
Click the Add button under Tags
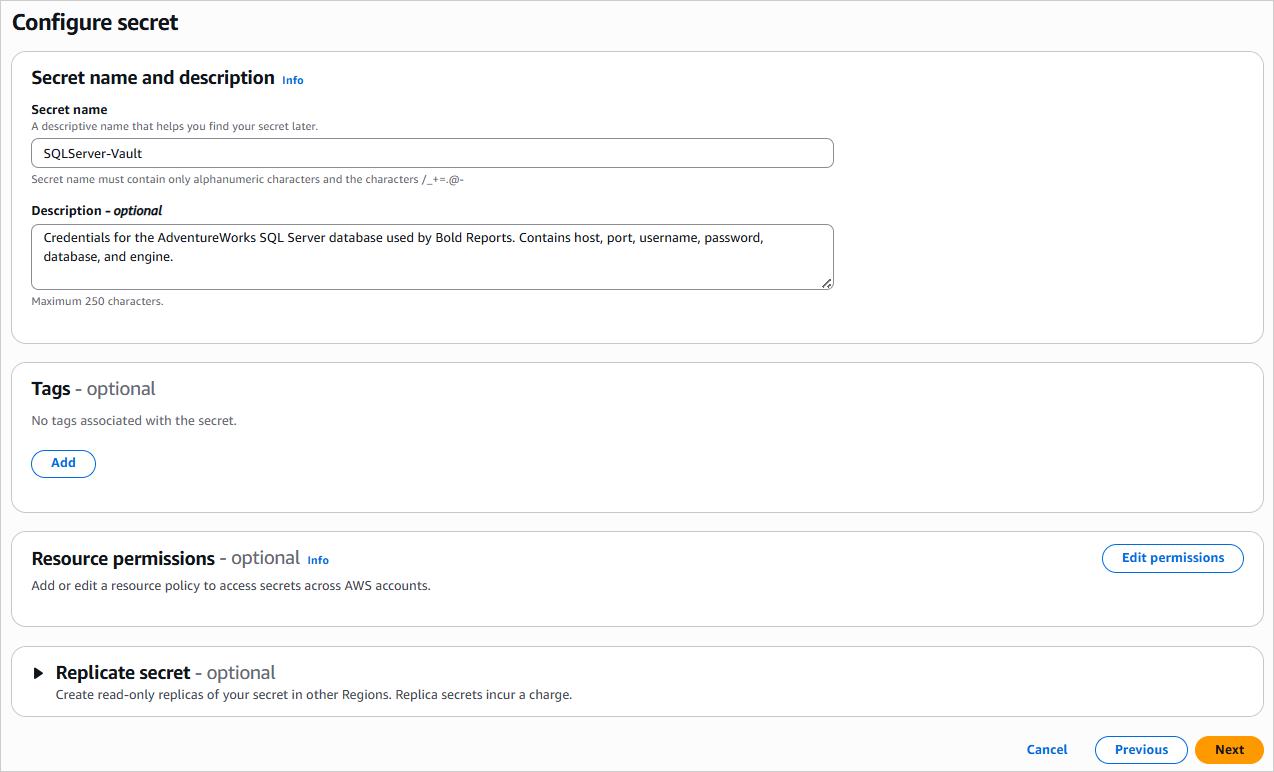pyautogui.click(x=63, y=463)
